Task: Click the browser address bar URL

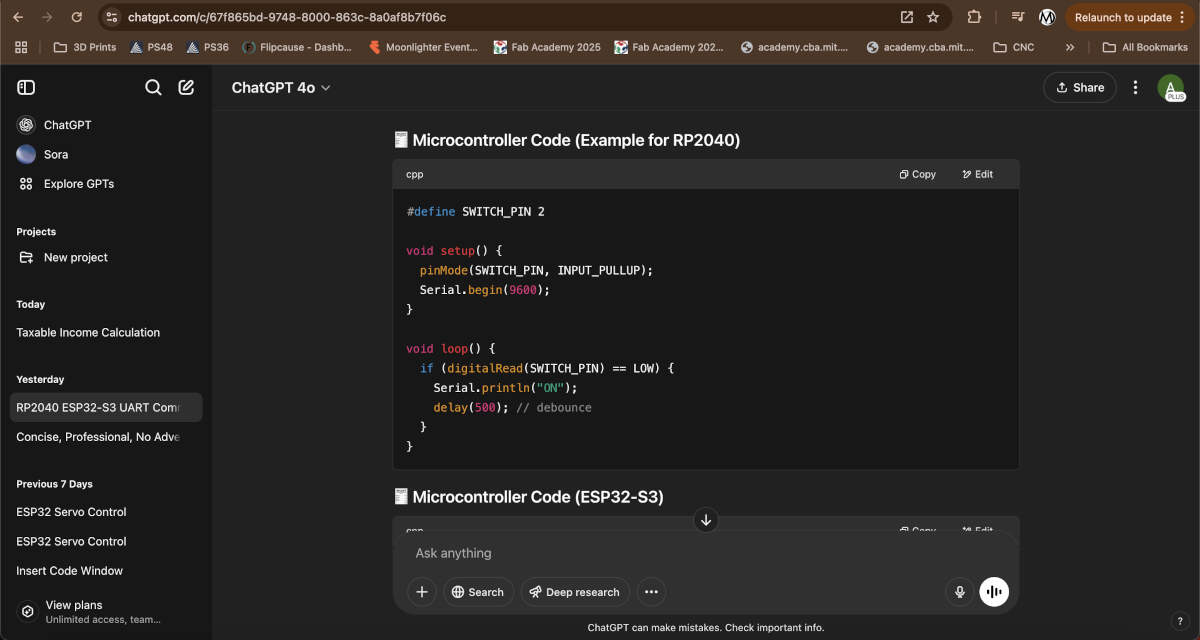Action: click(x=287, y=17)
